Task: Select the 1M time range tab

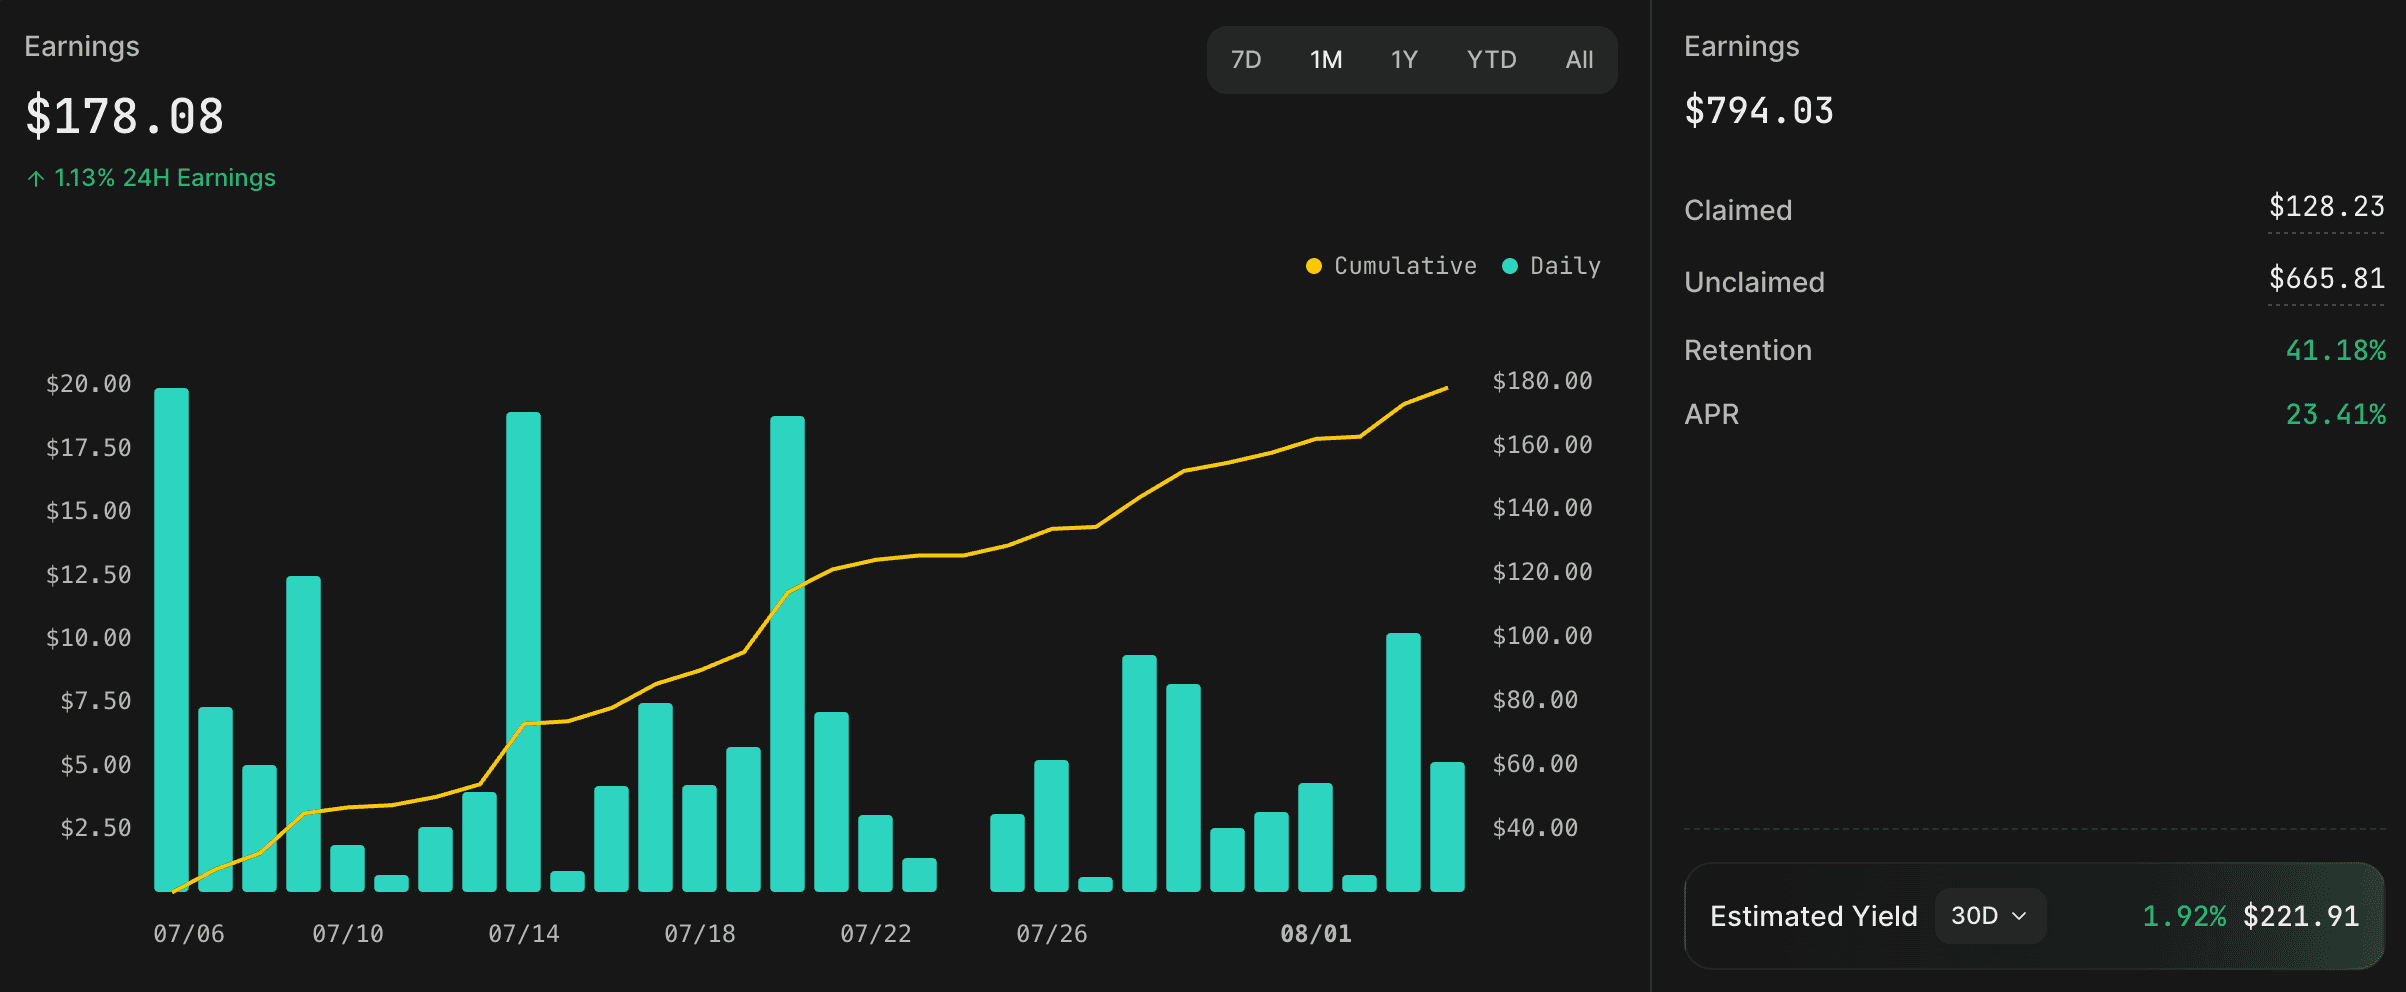Action: (x=1326, y=60)
